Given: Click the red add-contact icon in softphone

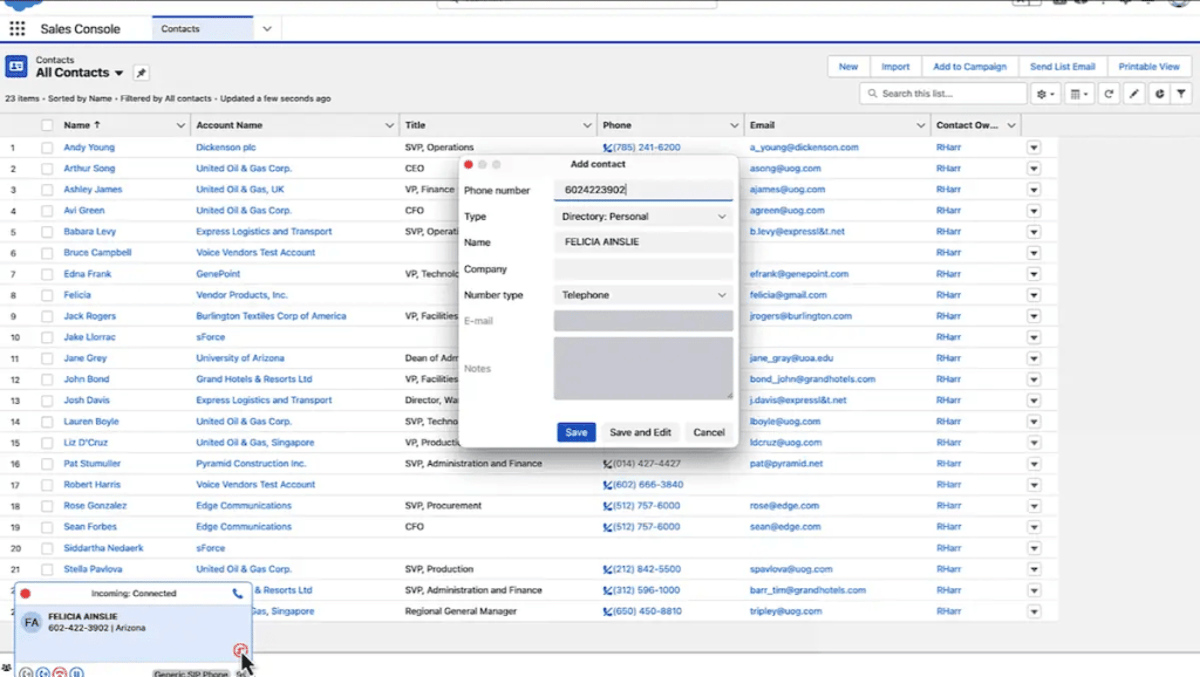Looking at the screenshot, I should tap(240, 651).
